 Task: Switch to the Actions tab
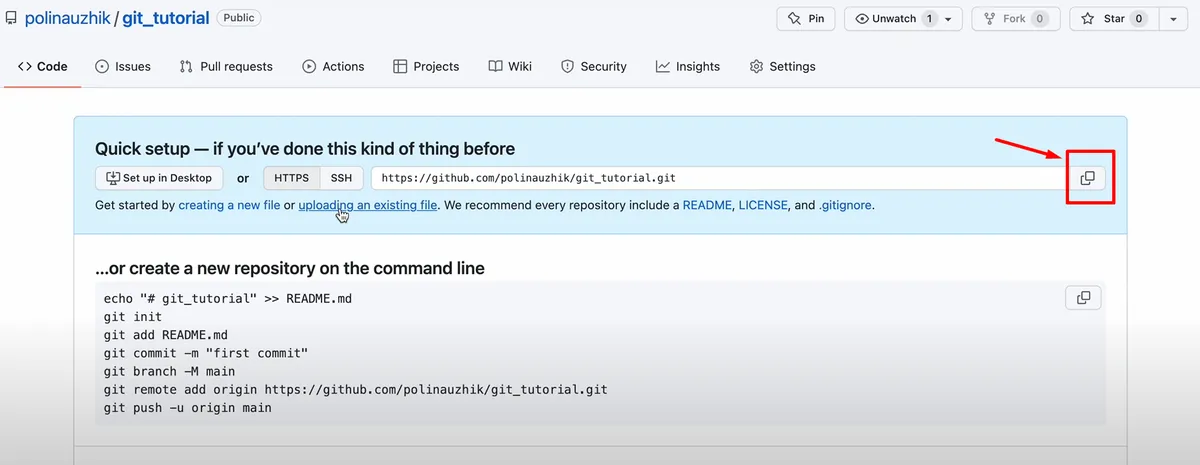(333, 66)
